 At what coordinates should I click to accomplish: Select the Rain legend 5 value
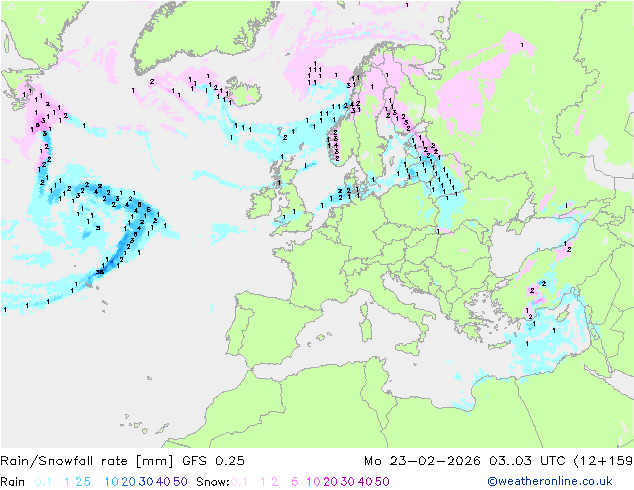pos(87,482)
